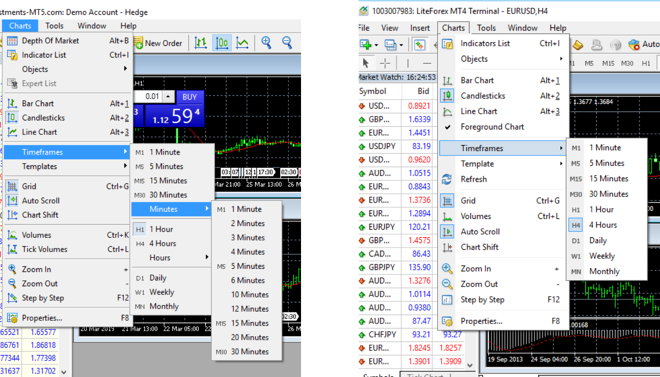Click Zoom Out in MT5 Charts menu

pos(67,284)
